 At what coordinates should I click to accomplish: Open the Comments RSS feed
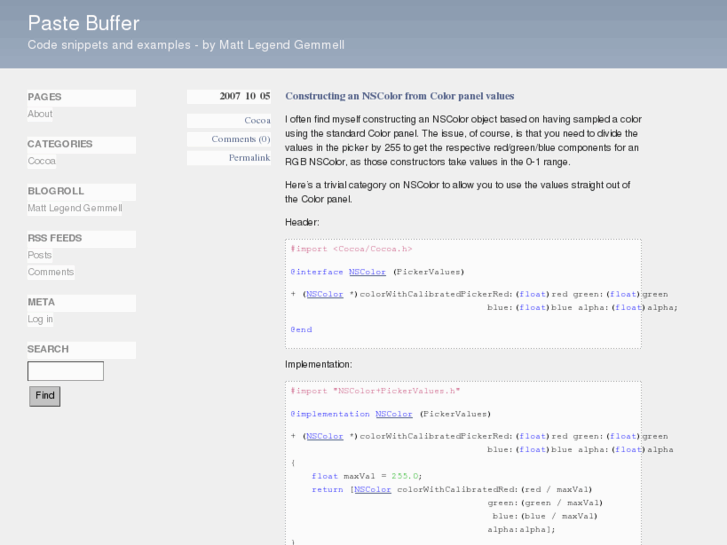pyautogui.click(x=51, y=272)
